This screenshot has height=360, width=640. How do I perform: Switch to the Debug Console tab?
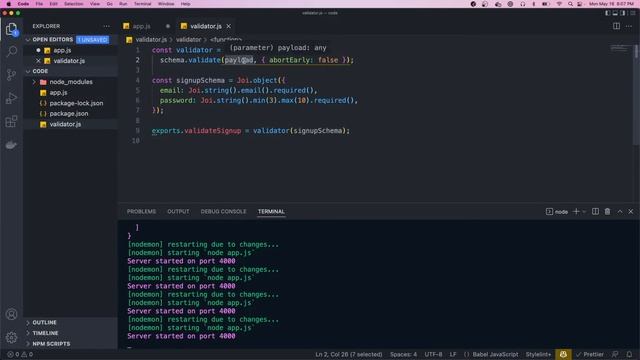pyautogui.click(x=223, y=211)
